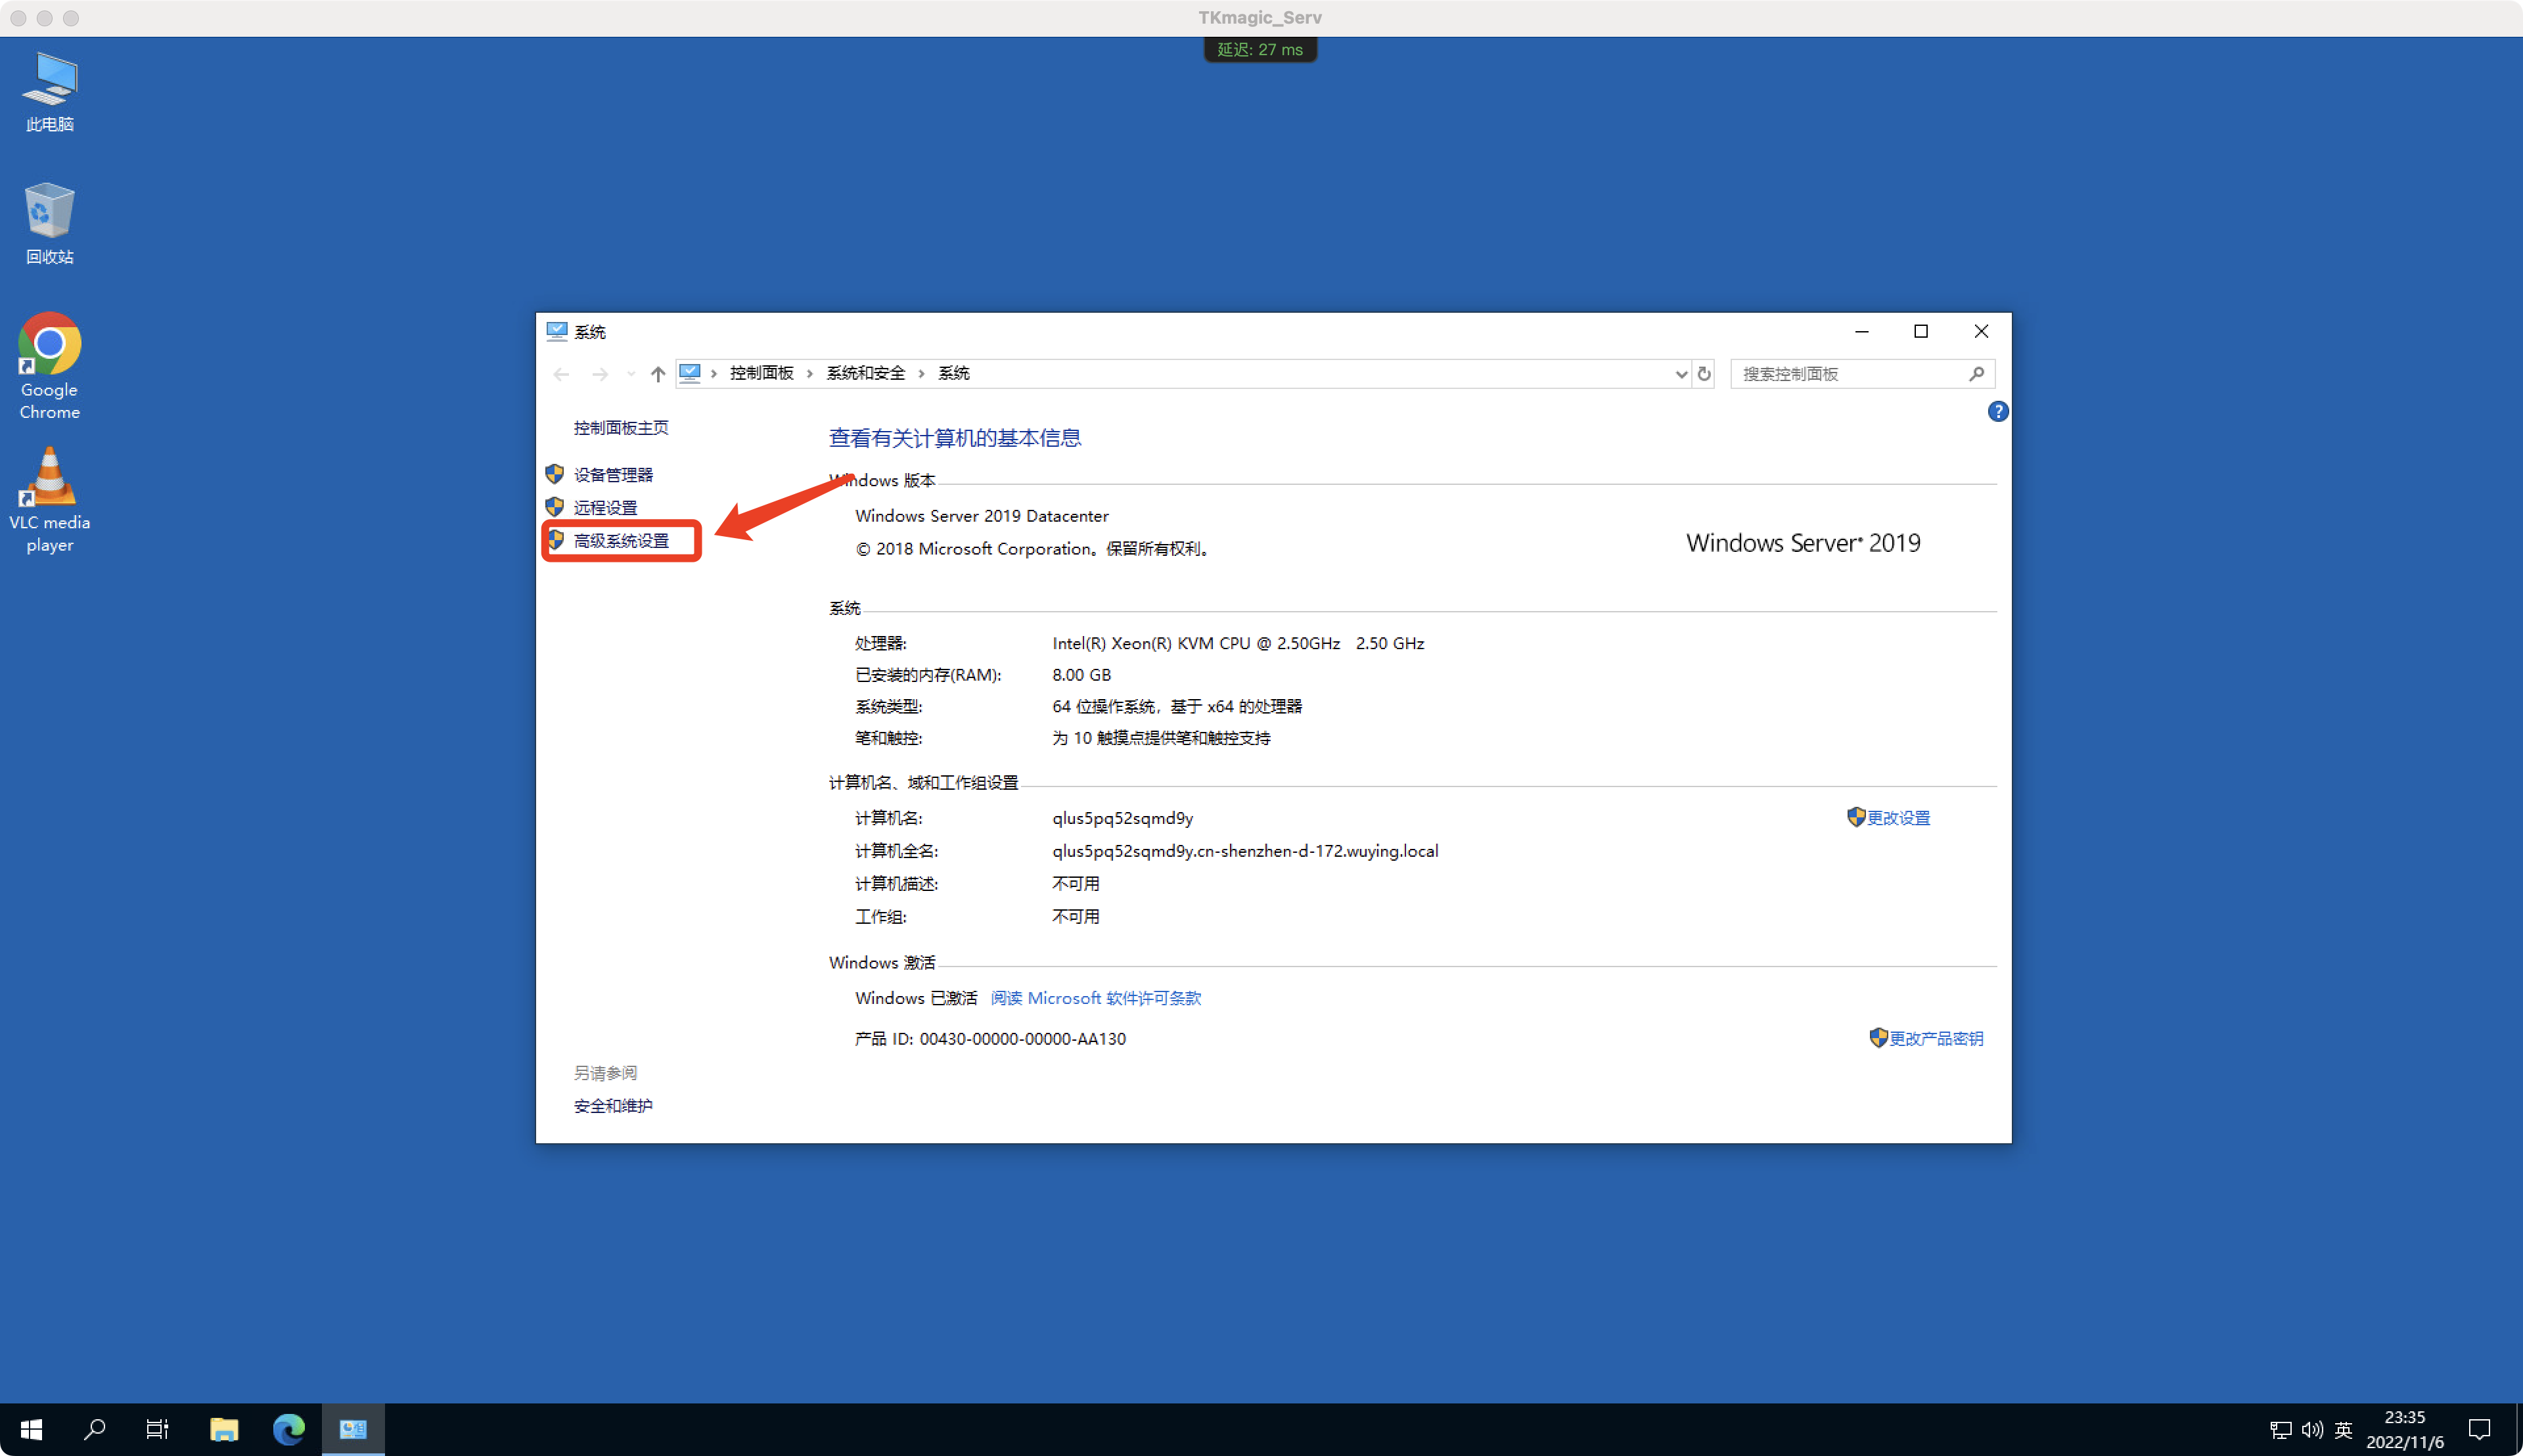The width and height of the screenshot is (2523, 1456).
Task: Expand the chevron after 系统和安全 breadcrumb
Action: pyautogui.click(x=922, y=373)
